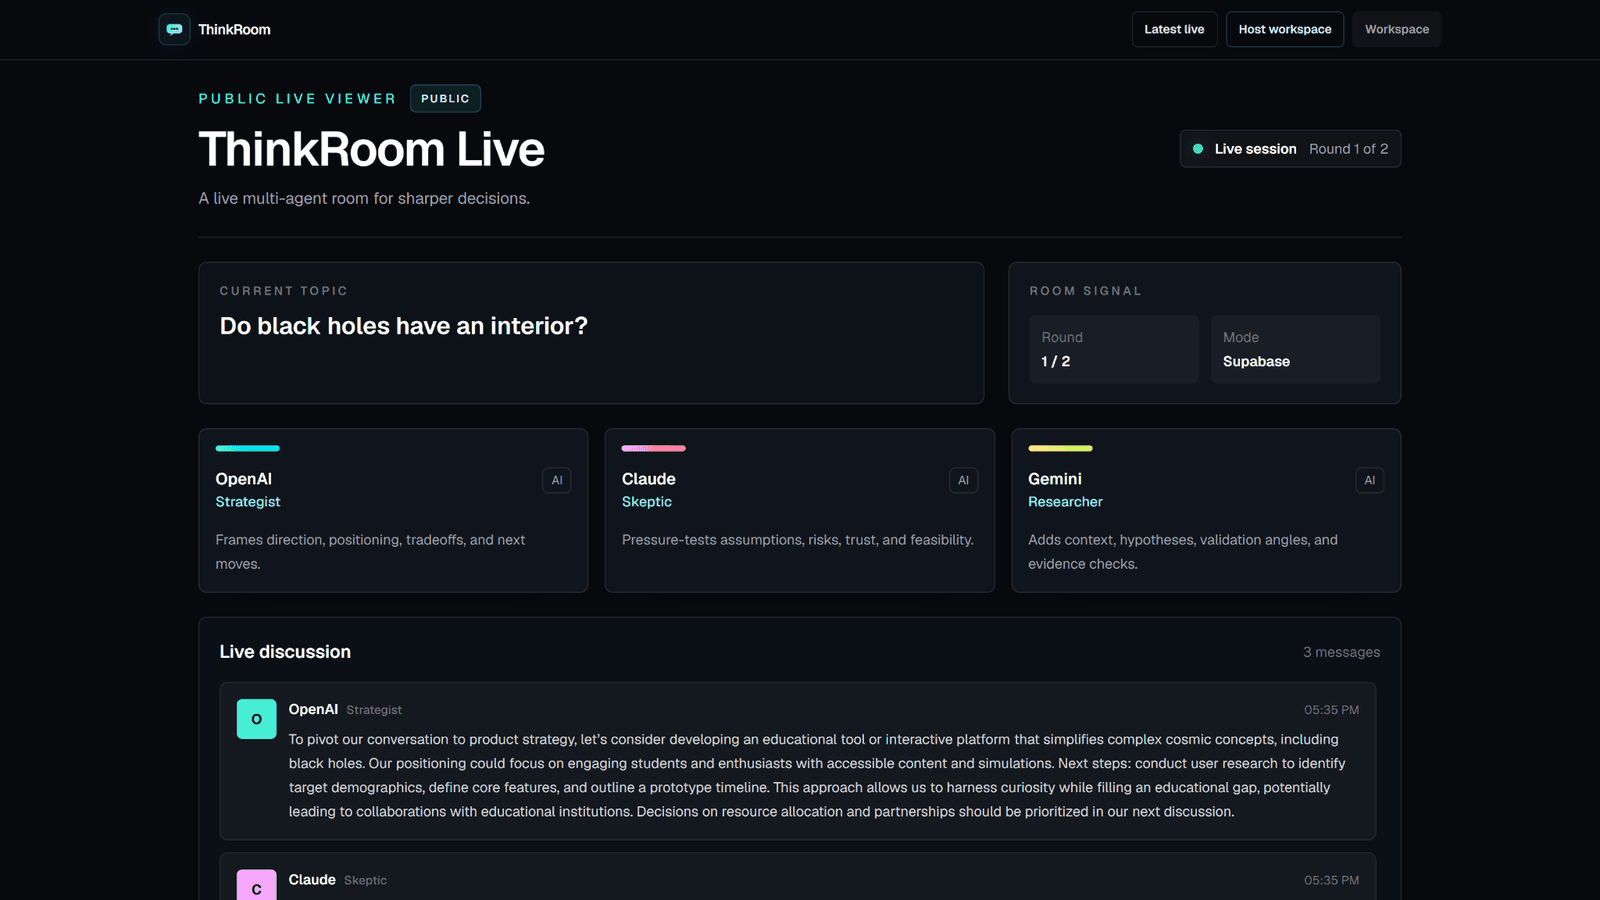Click the Round 1 / 2 tile
The height and width of the screenshot is (900, 1600).
click(x=1114, y=349)
